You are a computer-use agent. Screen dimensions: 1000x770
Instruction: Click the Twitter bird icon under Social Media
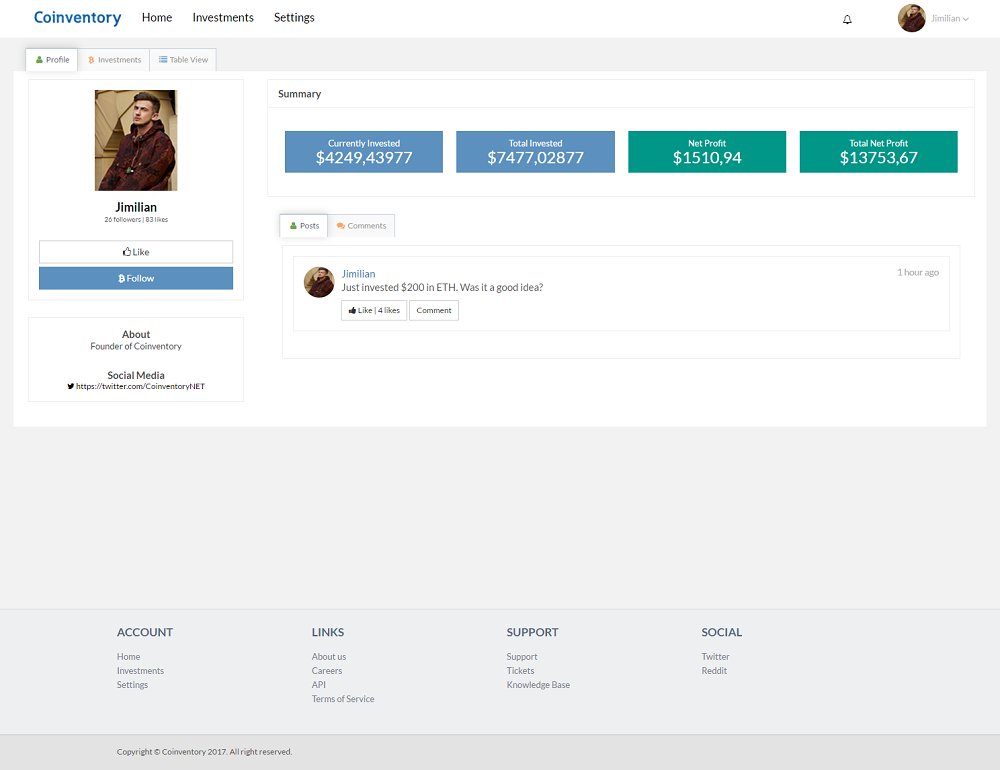pos(71,386)
